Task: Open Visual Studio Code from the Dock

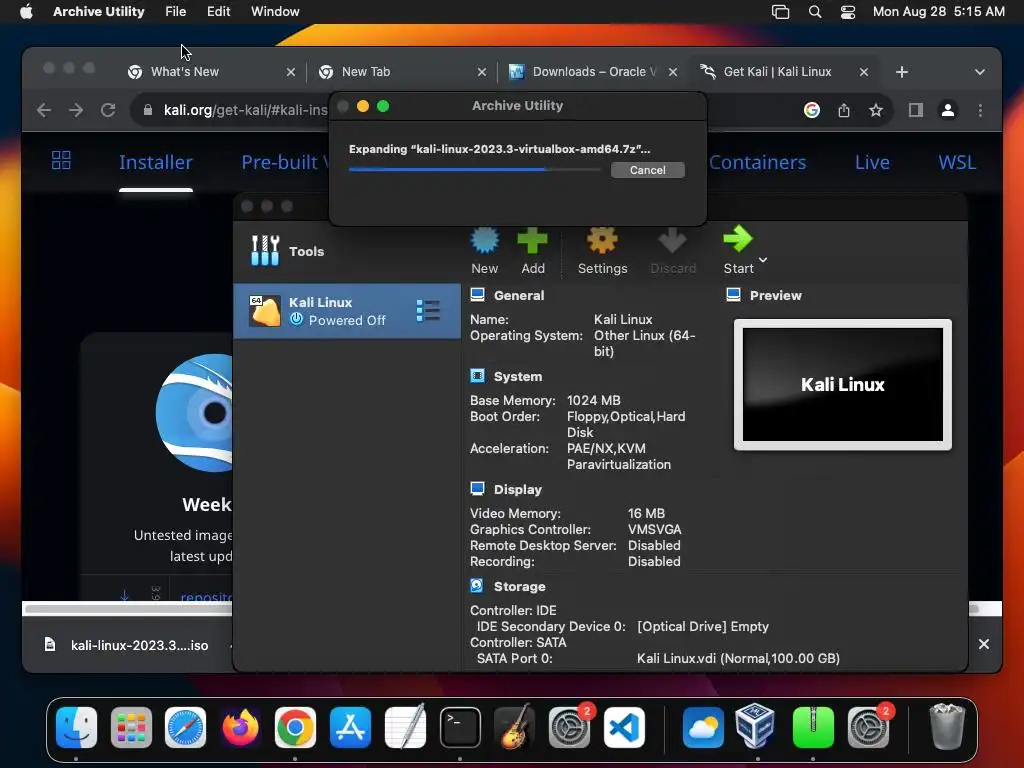Action: [x=624, y=728]
